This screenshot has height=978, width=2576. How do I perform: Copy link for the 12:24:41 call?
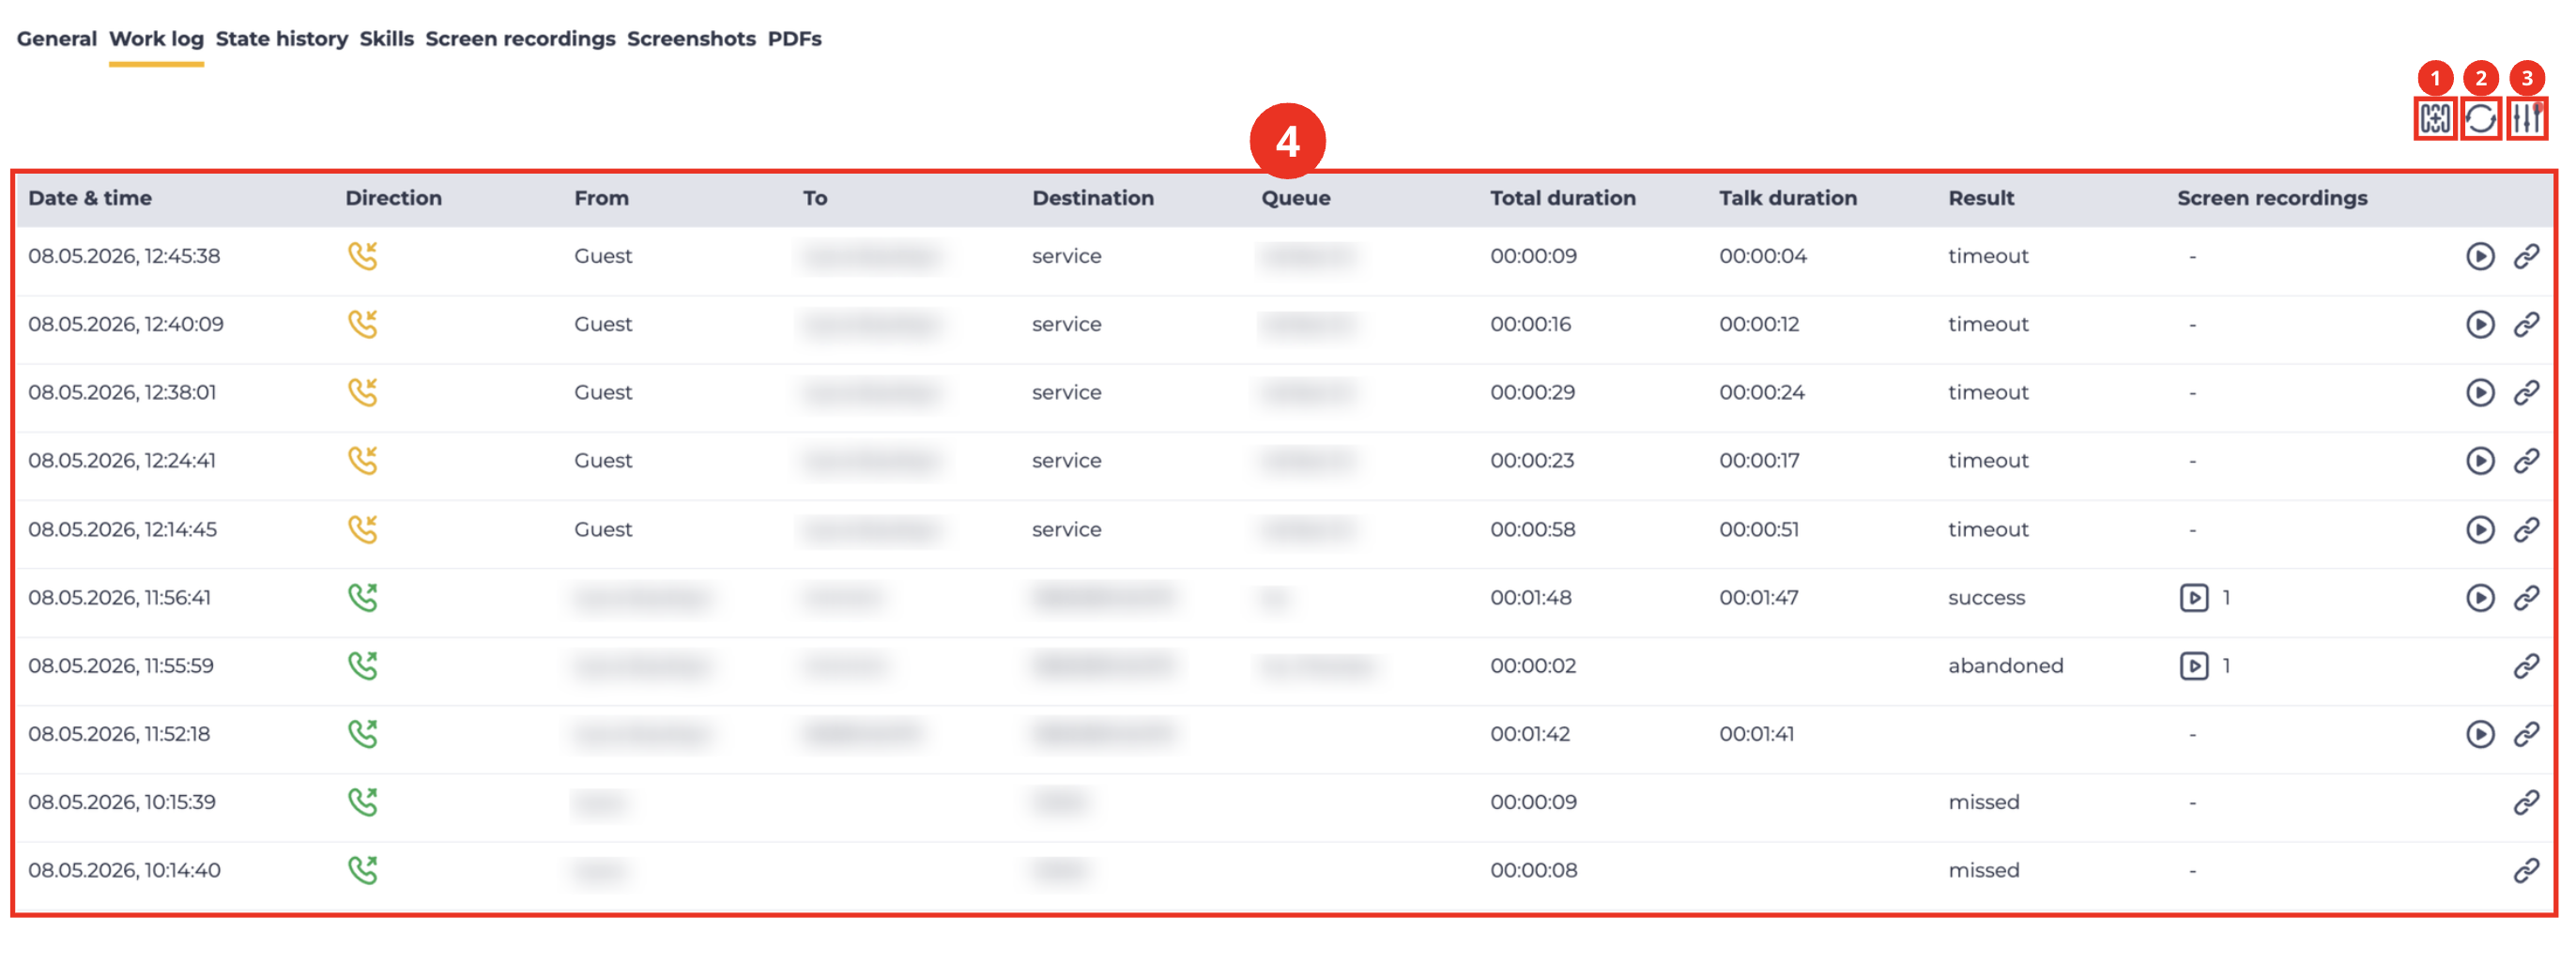point(2526,461)
